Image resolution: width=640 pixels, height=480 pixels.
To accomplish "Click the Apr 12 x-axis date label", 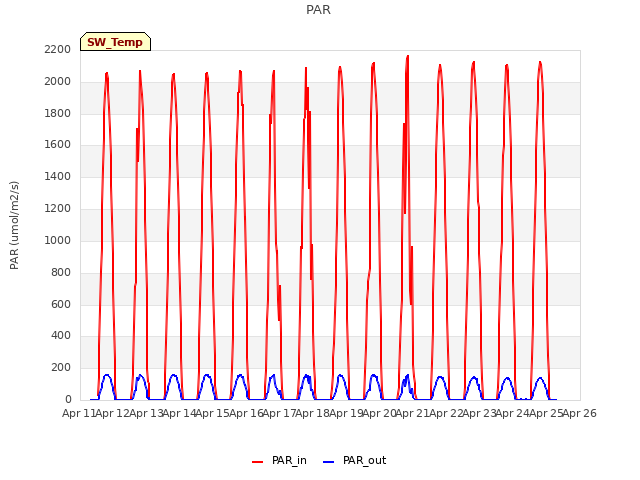I will (113, 413).
